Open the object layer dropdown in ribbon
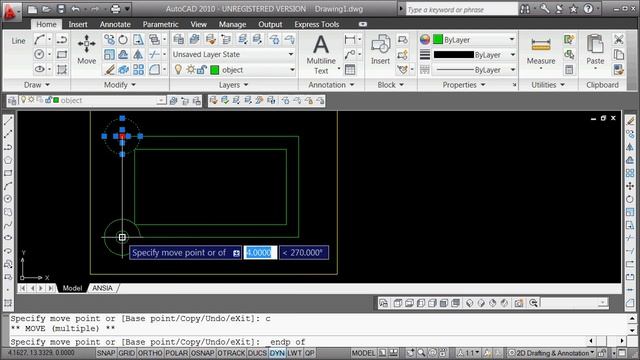The image size is (640, 360). point(292,70)
